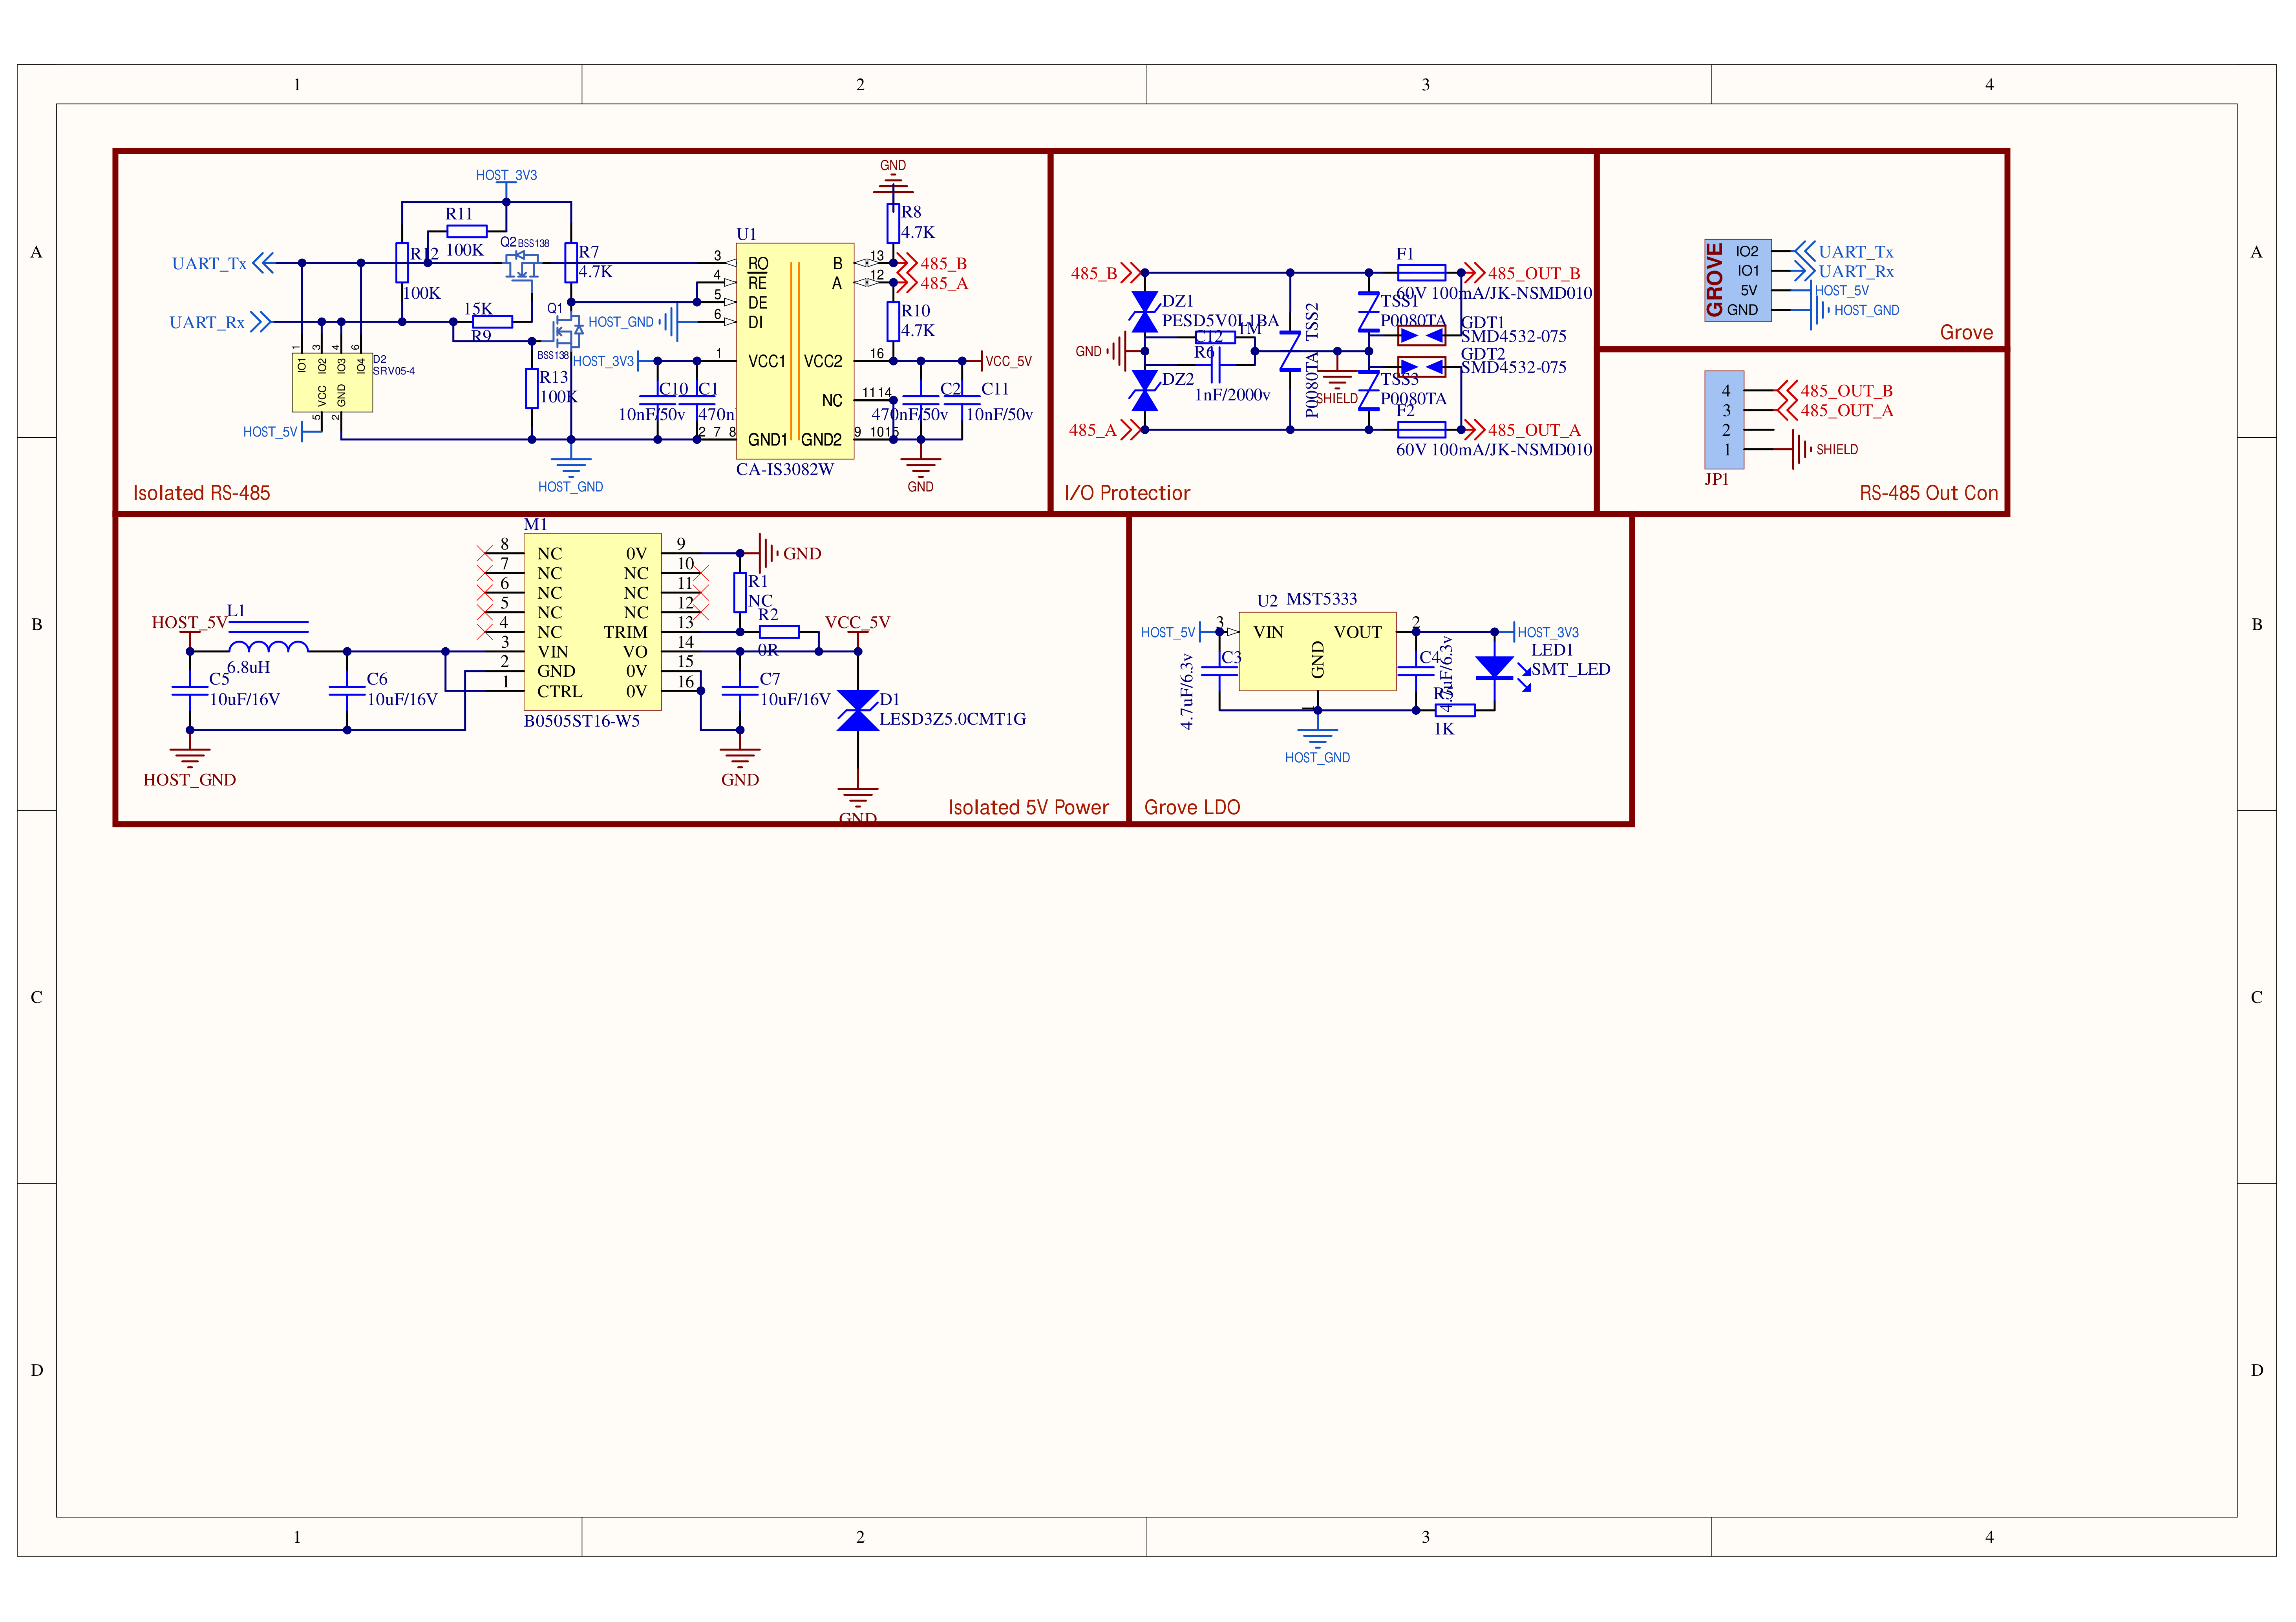Click the 'MST5333' part name text

1321,599
